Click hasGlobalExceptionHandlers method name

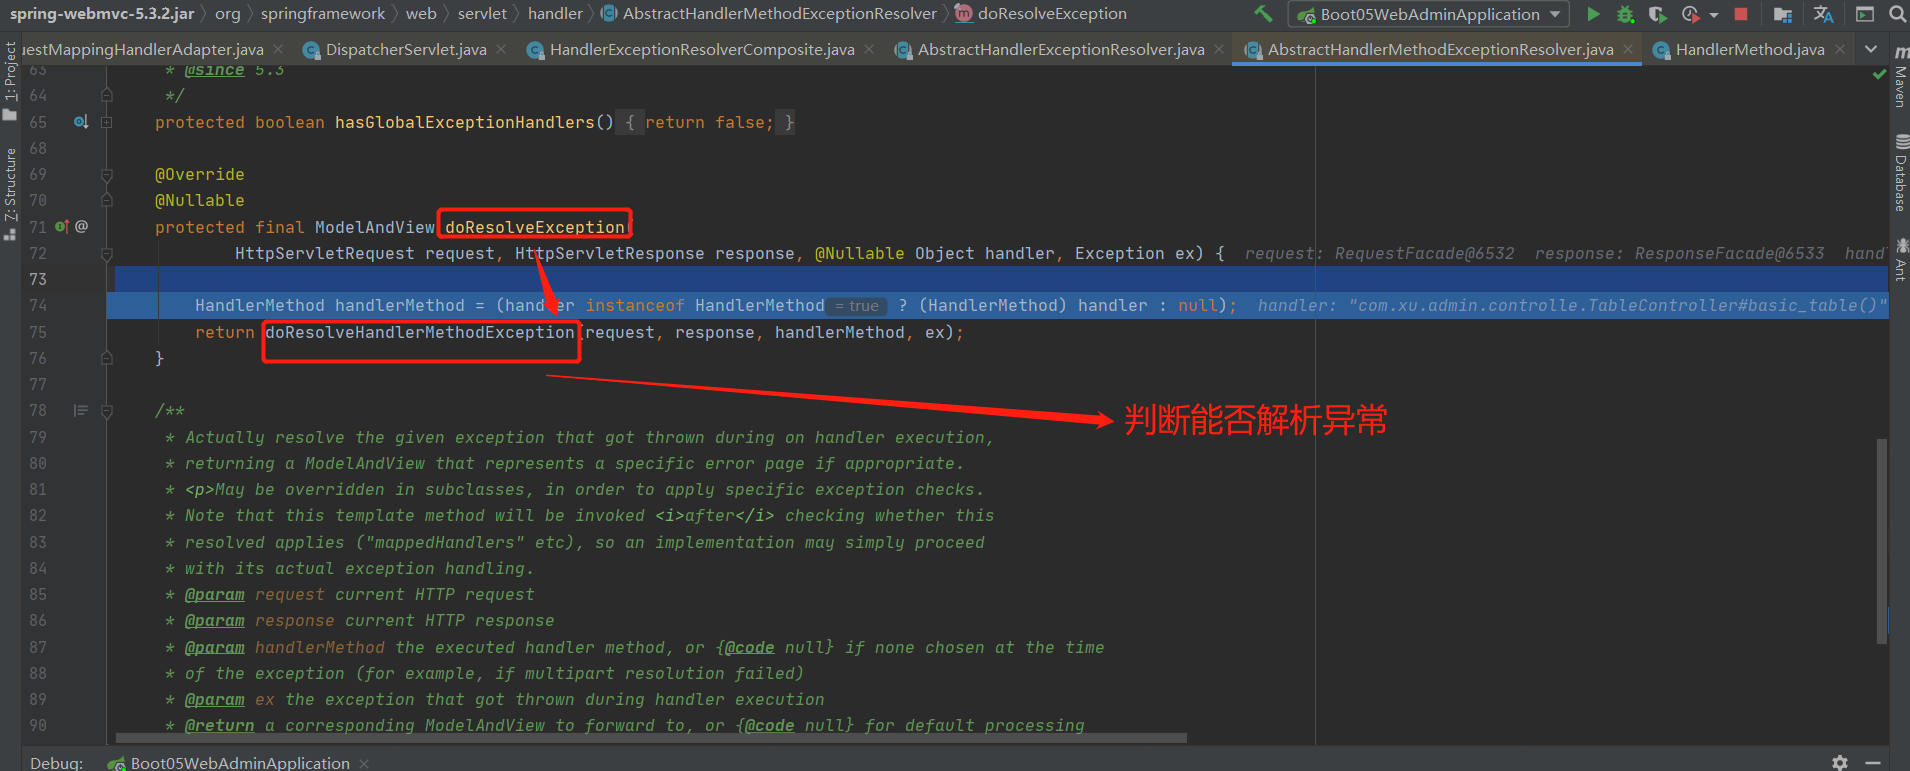pyautogui.click(x=464, y=122)
